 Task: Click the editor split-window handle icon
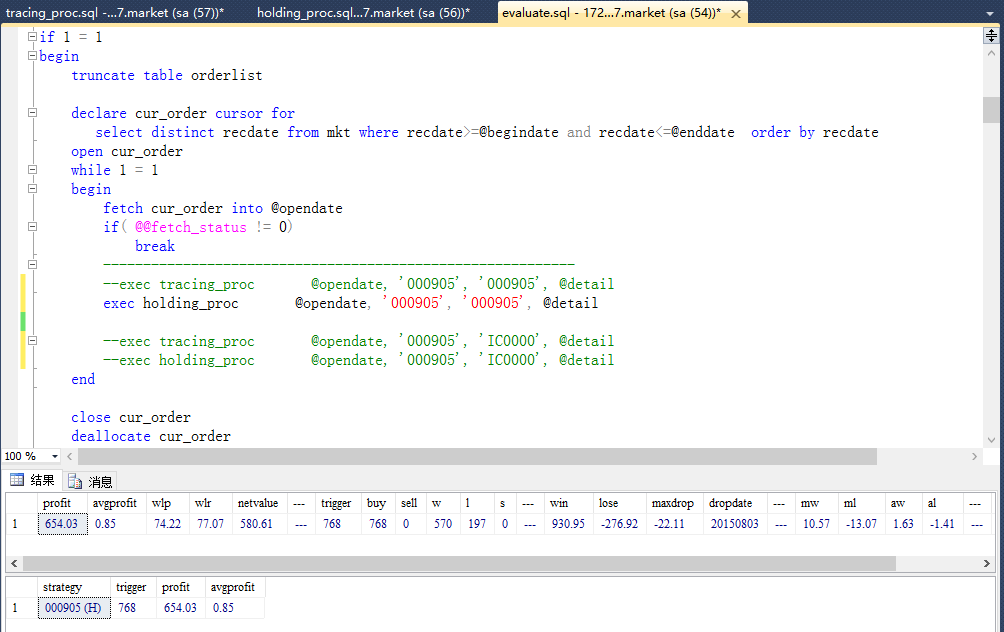tap(990, 36)
